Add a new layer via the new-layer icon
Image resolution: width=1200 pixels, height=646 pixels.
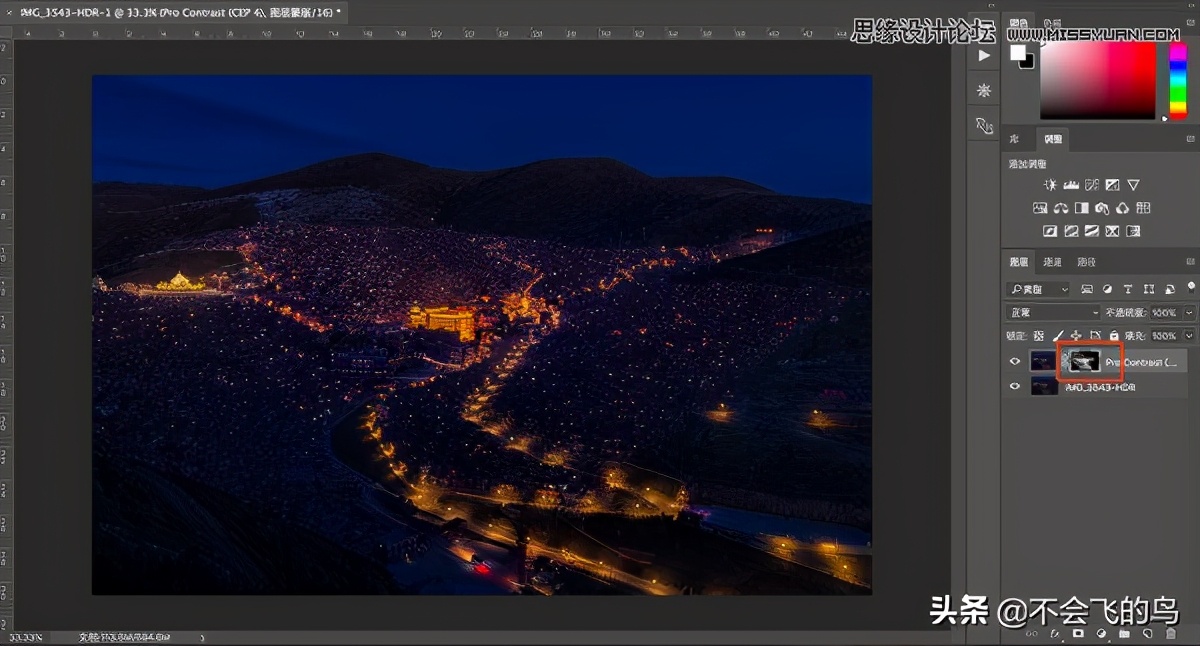[1147, 633]
